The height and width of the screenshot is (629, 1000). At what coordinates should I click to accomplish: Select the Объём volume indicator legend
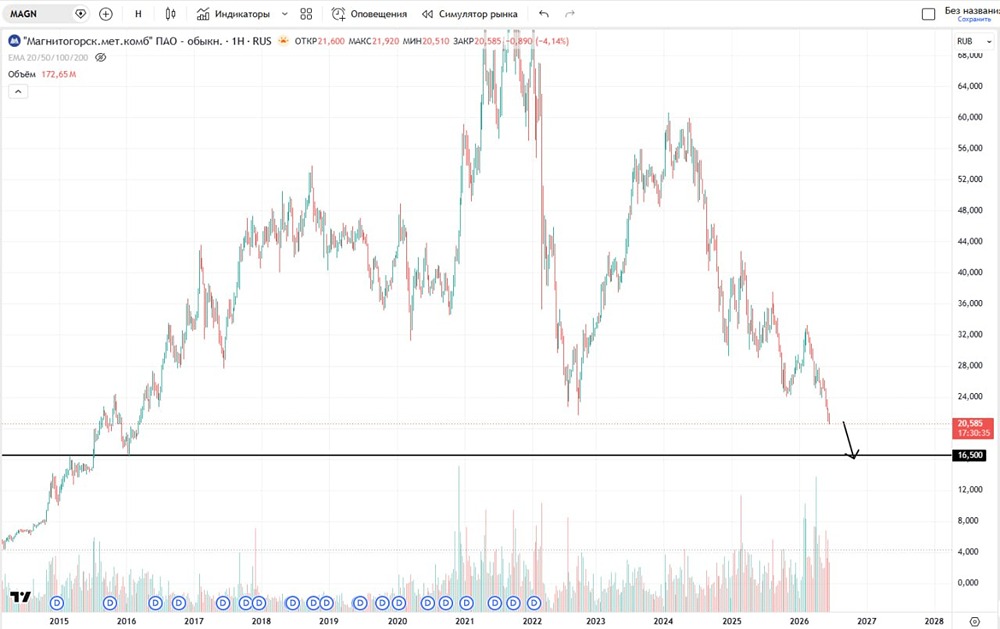tap(22, 74)
